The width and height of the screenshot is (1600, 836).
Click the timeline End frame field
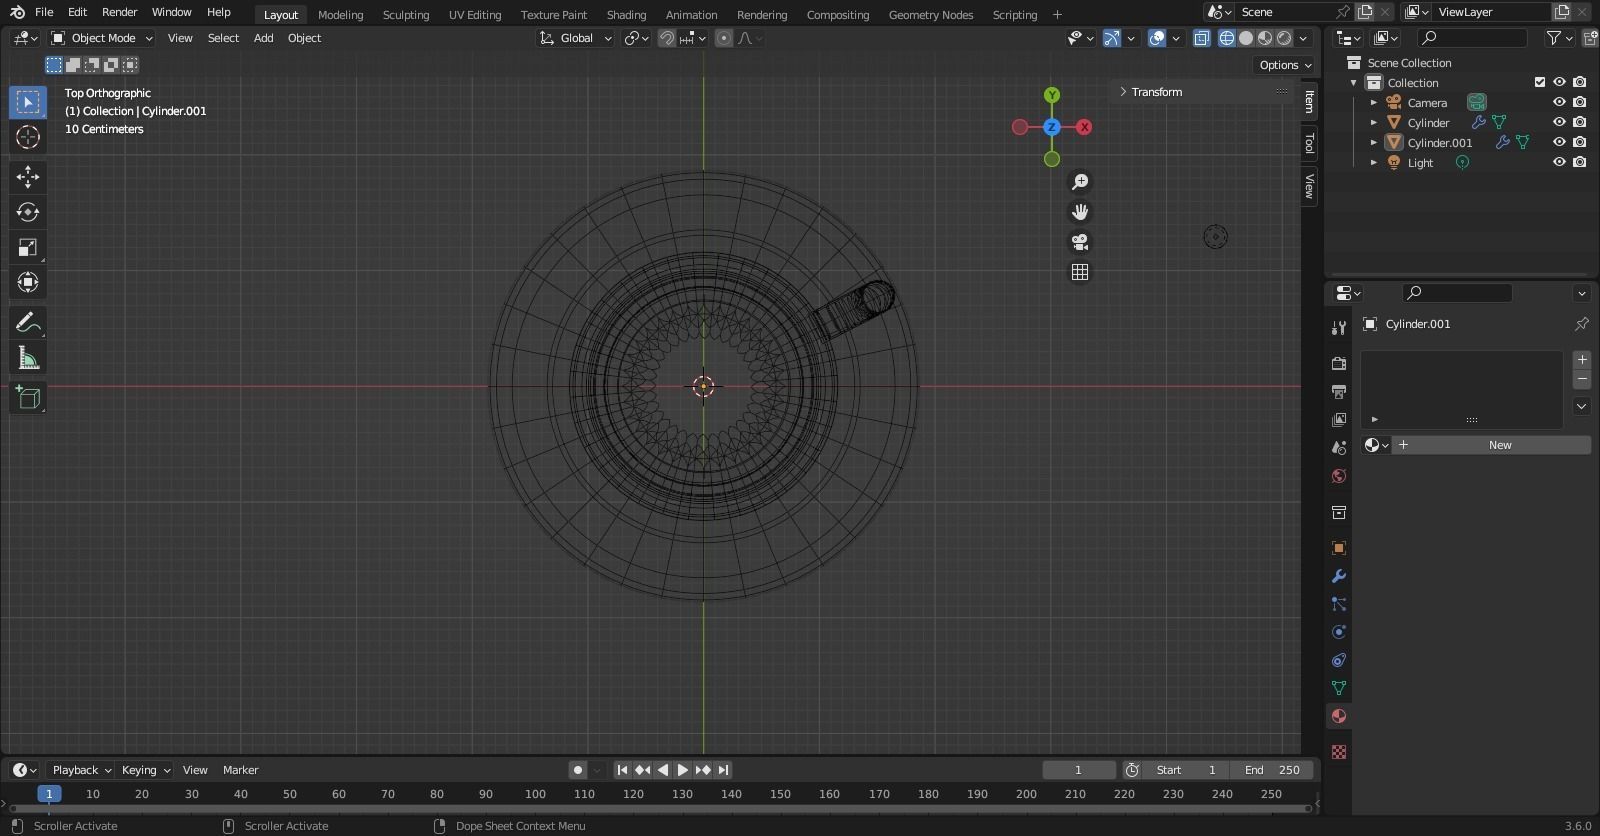click(x=1271, y=770)
